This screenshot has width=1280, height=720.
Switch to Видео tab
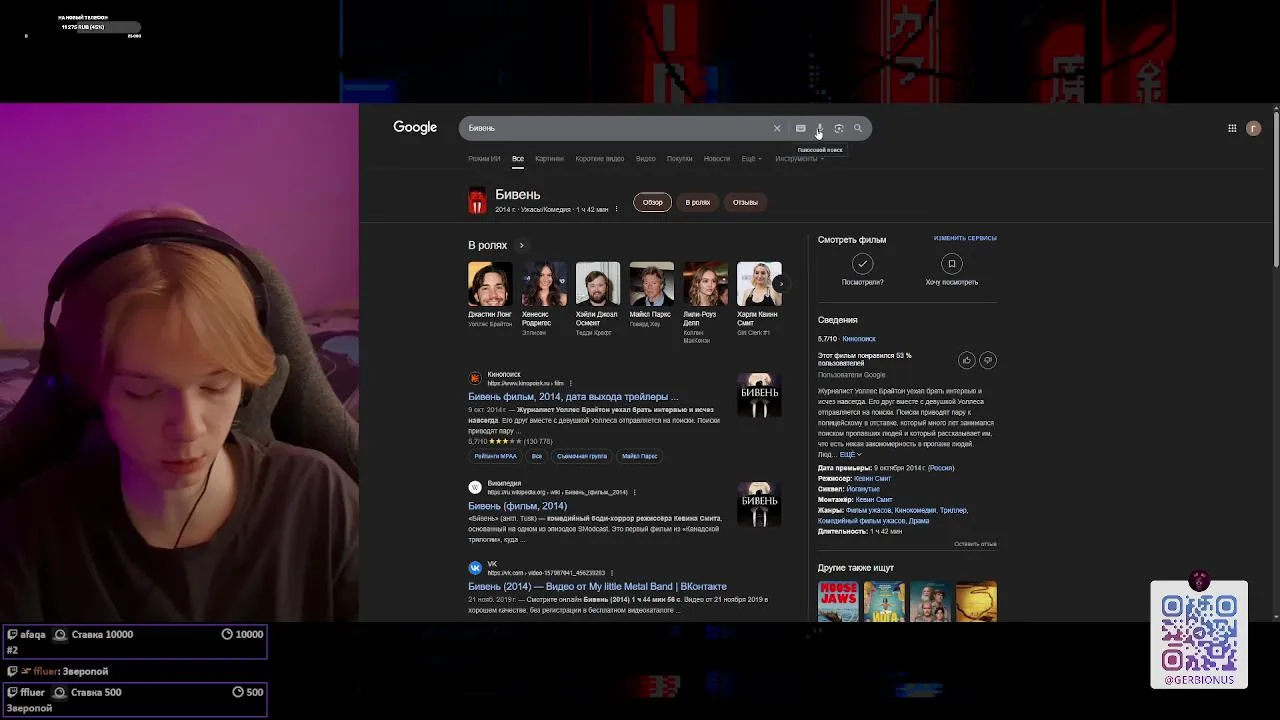[646, 159]
